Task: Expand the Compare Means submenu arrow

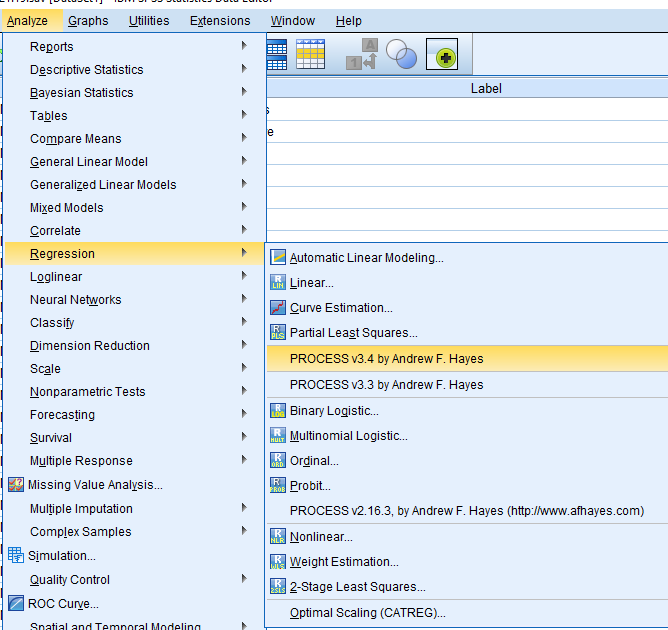Action: (x=244, y=137)
